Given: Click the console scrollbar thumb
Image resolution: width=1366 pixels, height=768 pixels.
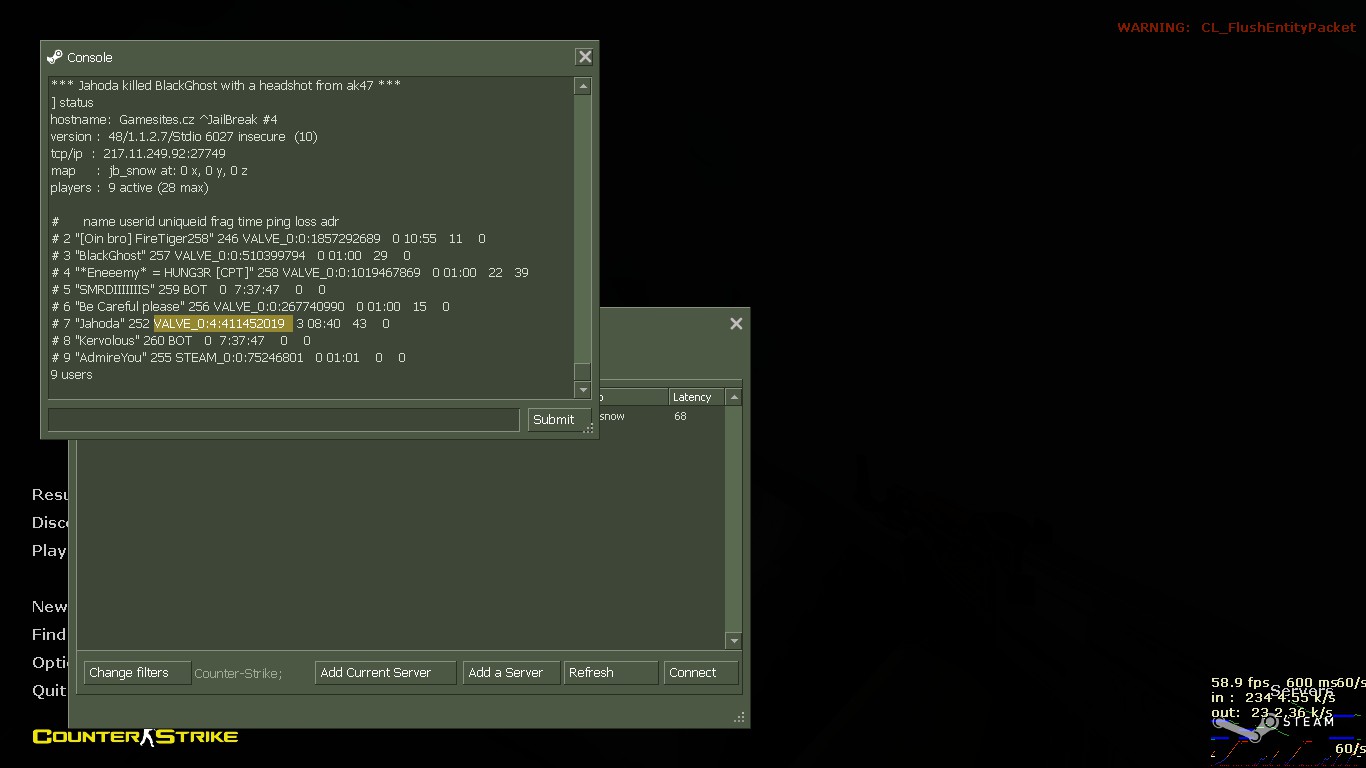Looking at the screenshot, I should (x=582, y=371).
